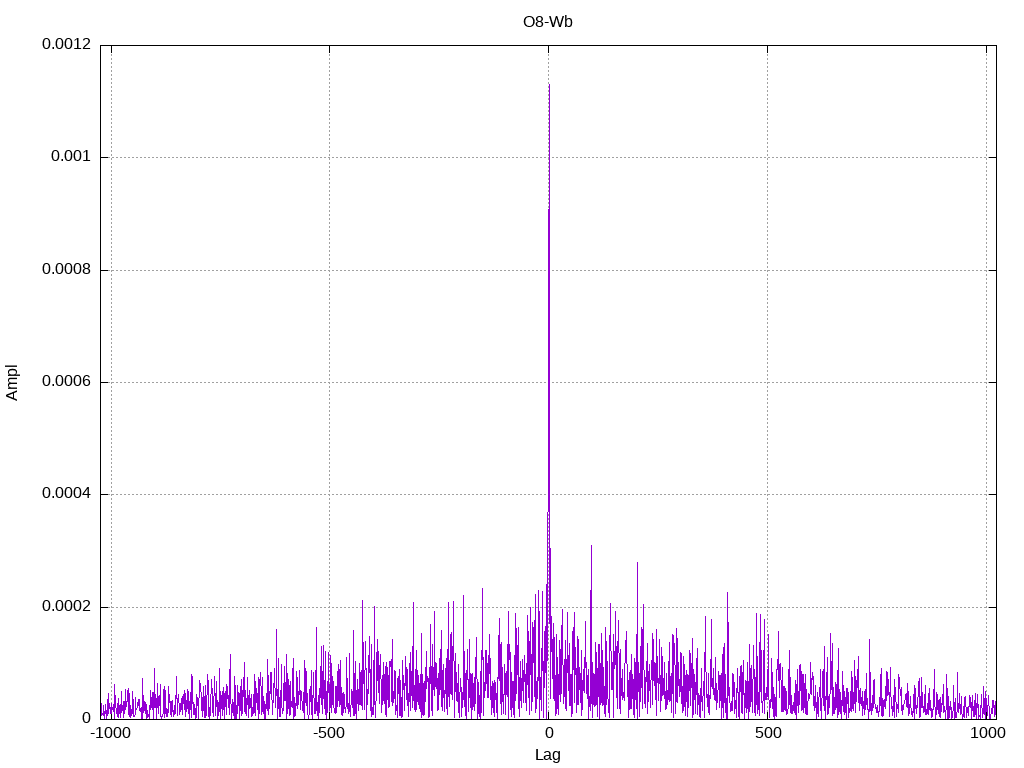Click the Ampl y-axis label
1024x768 pixels.
coord(12,383)
